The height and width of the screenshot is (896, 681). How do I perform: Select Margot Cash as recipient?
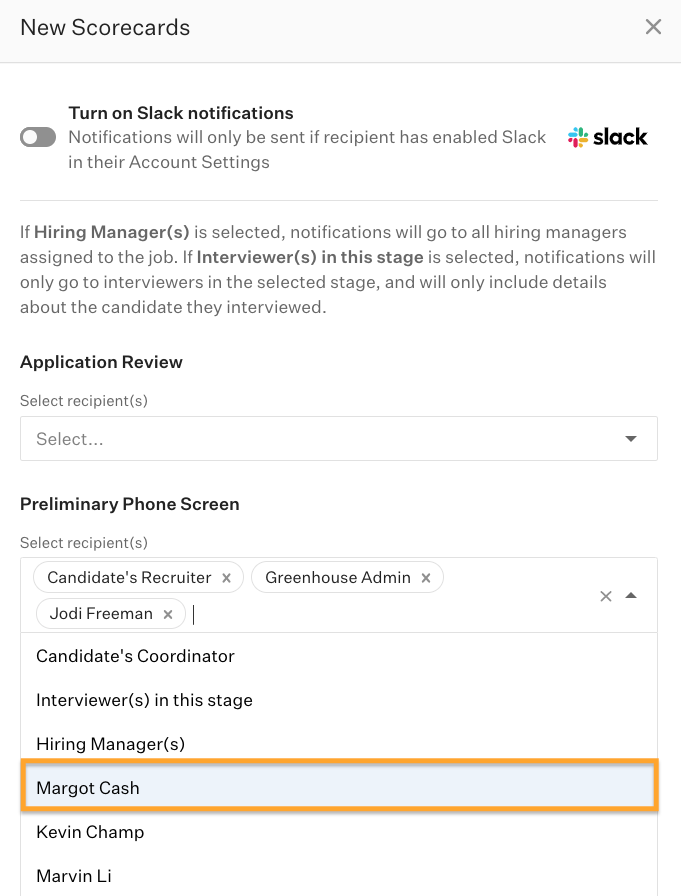point(88,788)
